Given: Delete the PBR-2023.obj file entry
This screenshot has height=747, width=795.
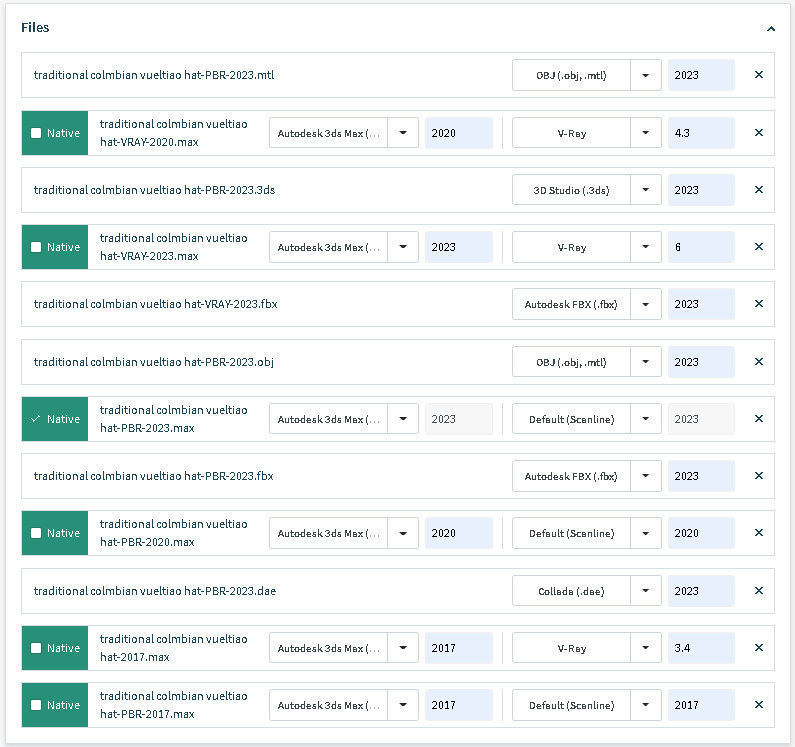Looking at the screenshot, I should tap(758, 362).
